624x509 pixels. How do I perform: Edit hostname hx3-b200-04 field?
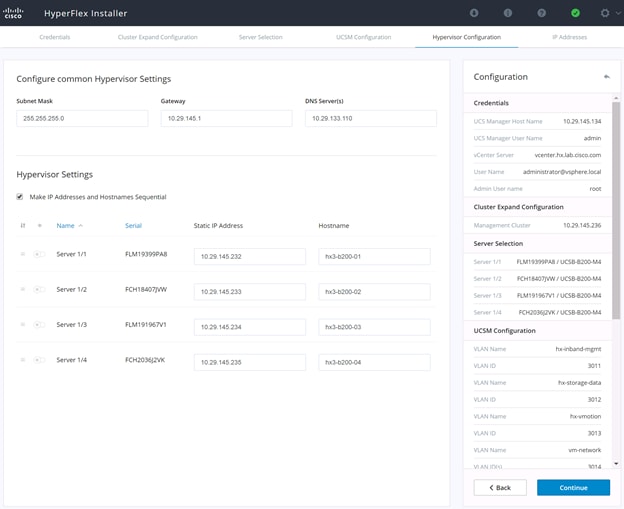tap(374, 363)
